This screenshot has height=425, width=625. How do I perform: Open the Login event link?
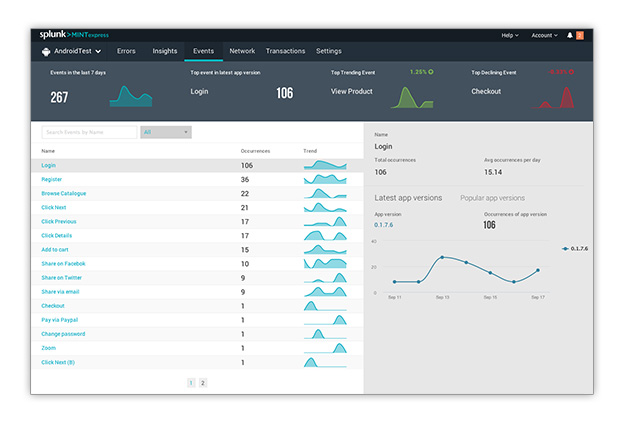point(48,165)
